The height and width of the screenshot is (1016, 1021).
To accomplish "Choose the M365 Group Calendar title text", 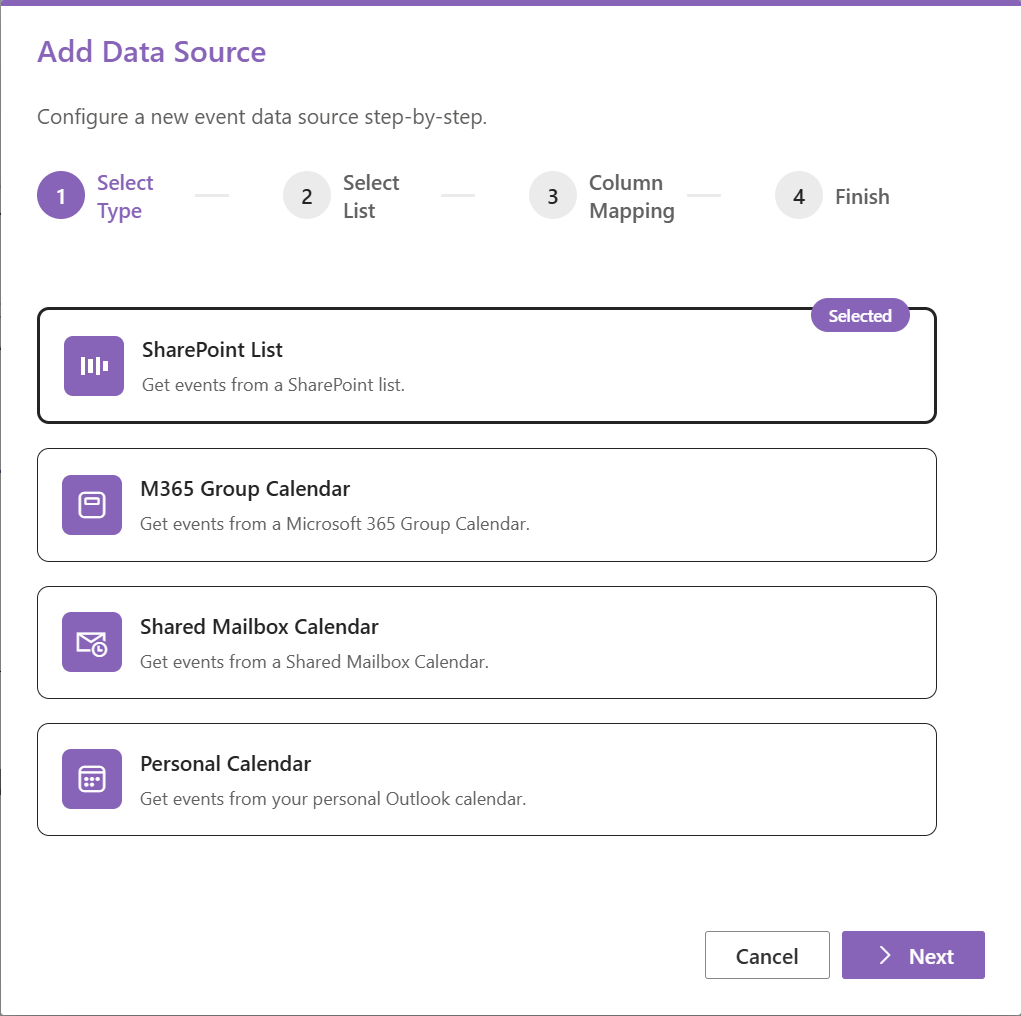I will coord(245,489).
